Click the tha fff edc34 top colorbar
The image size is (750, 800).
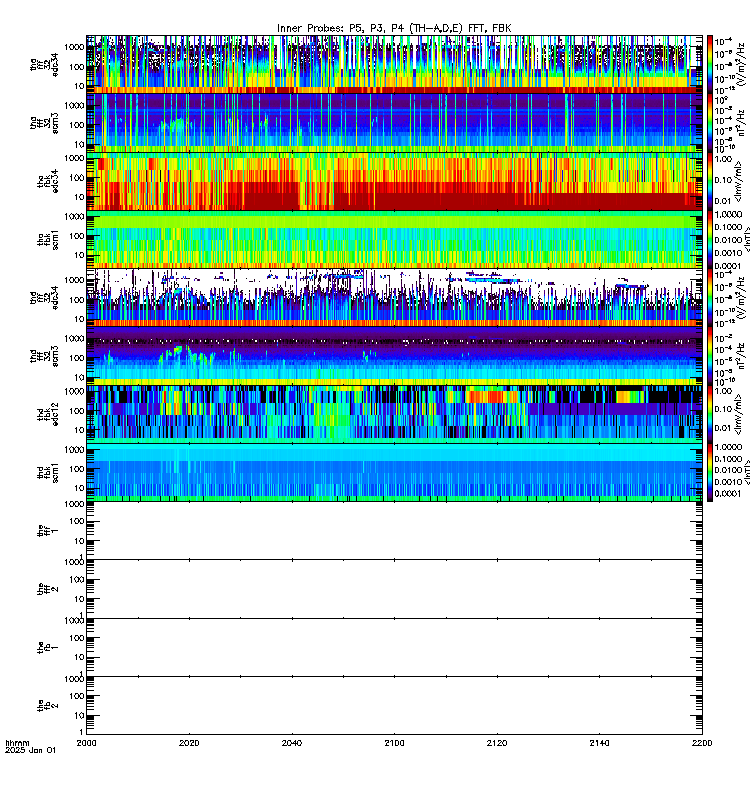point(709,64)
